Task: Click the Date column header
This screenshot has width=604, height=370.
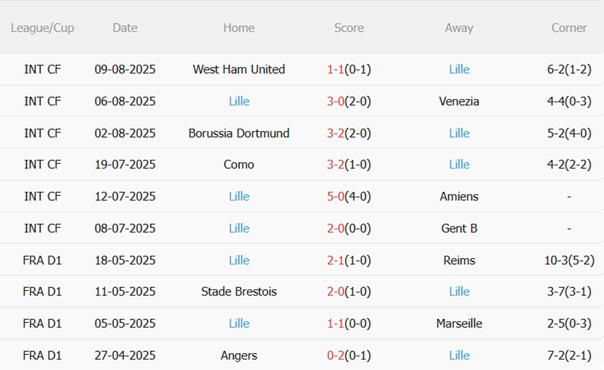Action: 125,28
